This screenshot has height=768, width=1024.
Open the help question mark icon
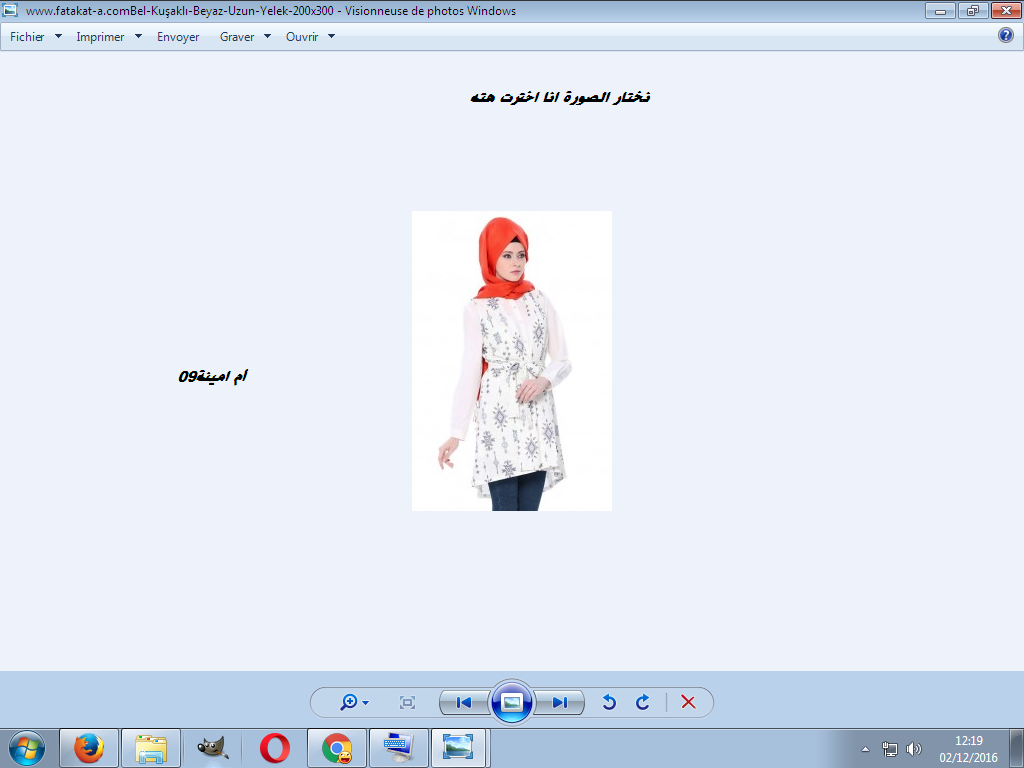(x=1006, y=36)
